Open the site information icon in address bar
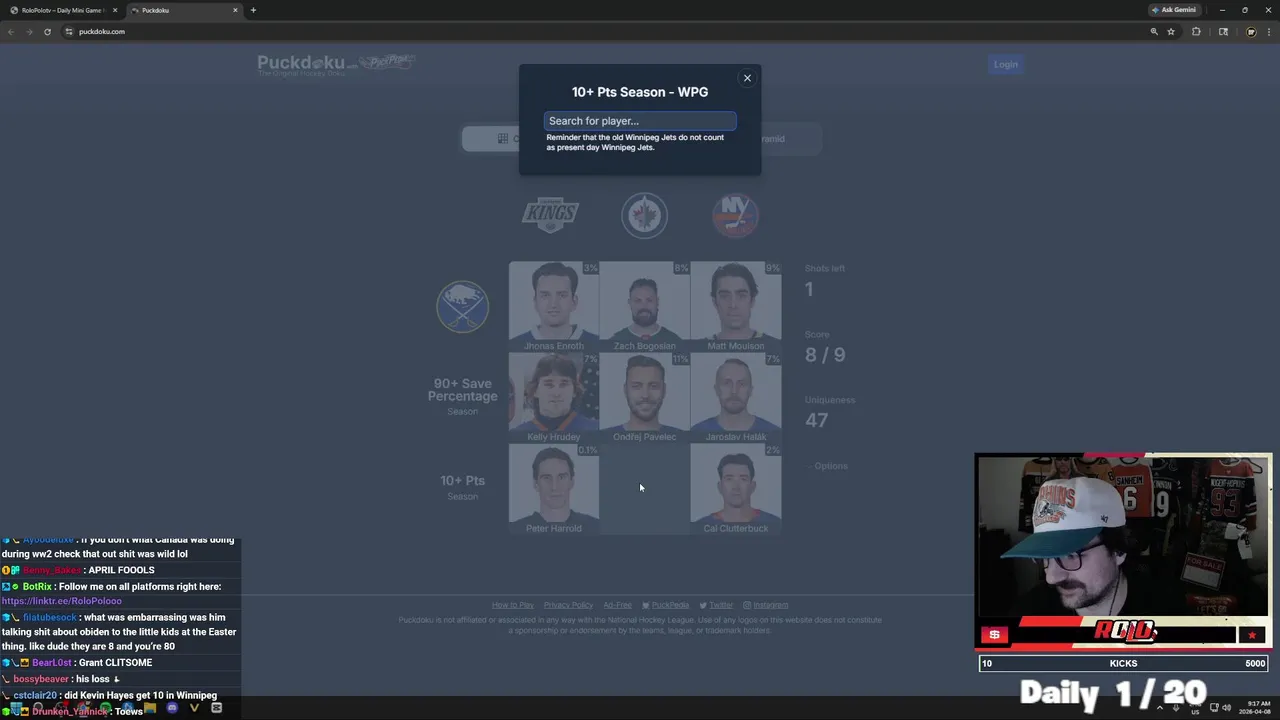Screen dimensions: 1280x720 pyautogui.click(x=69, y=31)
